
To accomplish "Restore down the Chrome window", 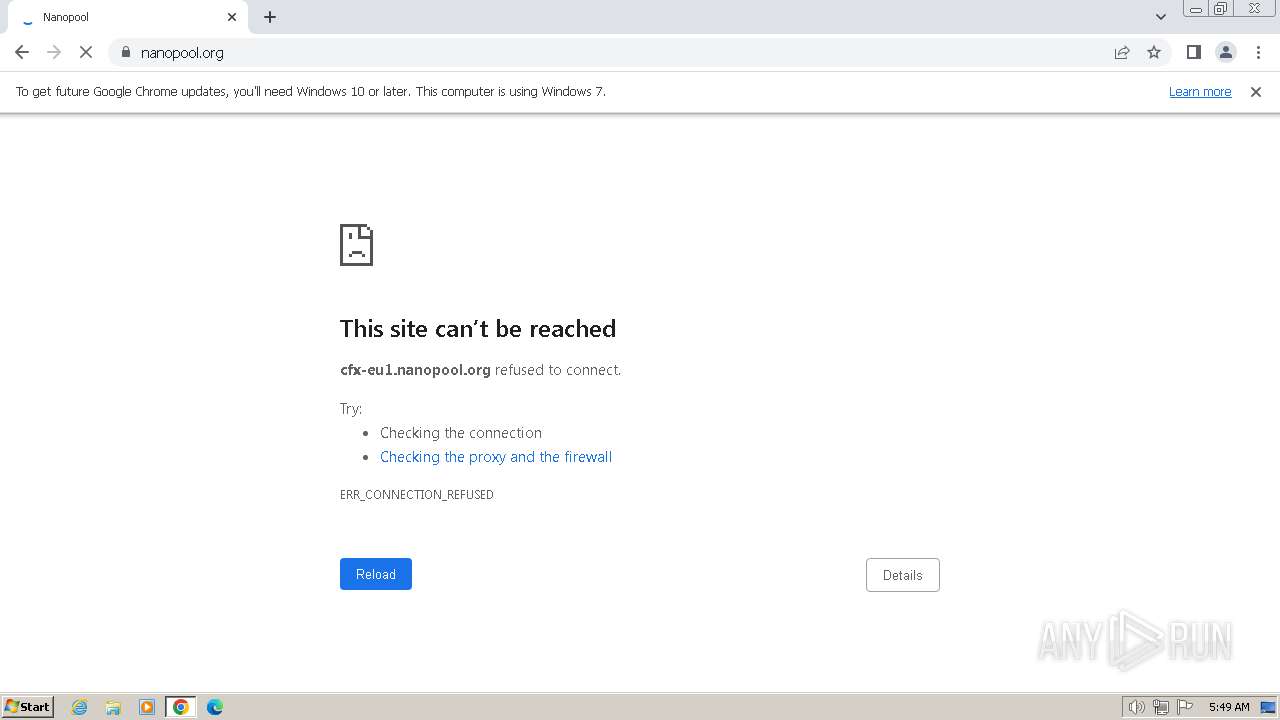I will click(x=1221, y=9).
